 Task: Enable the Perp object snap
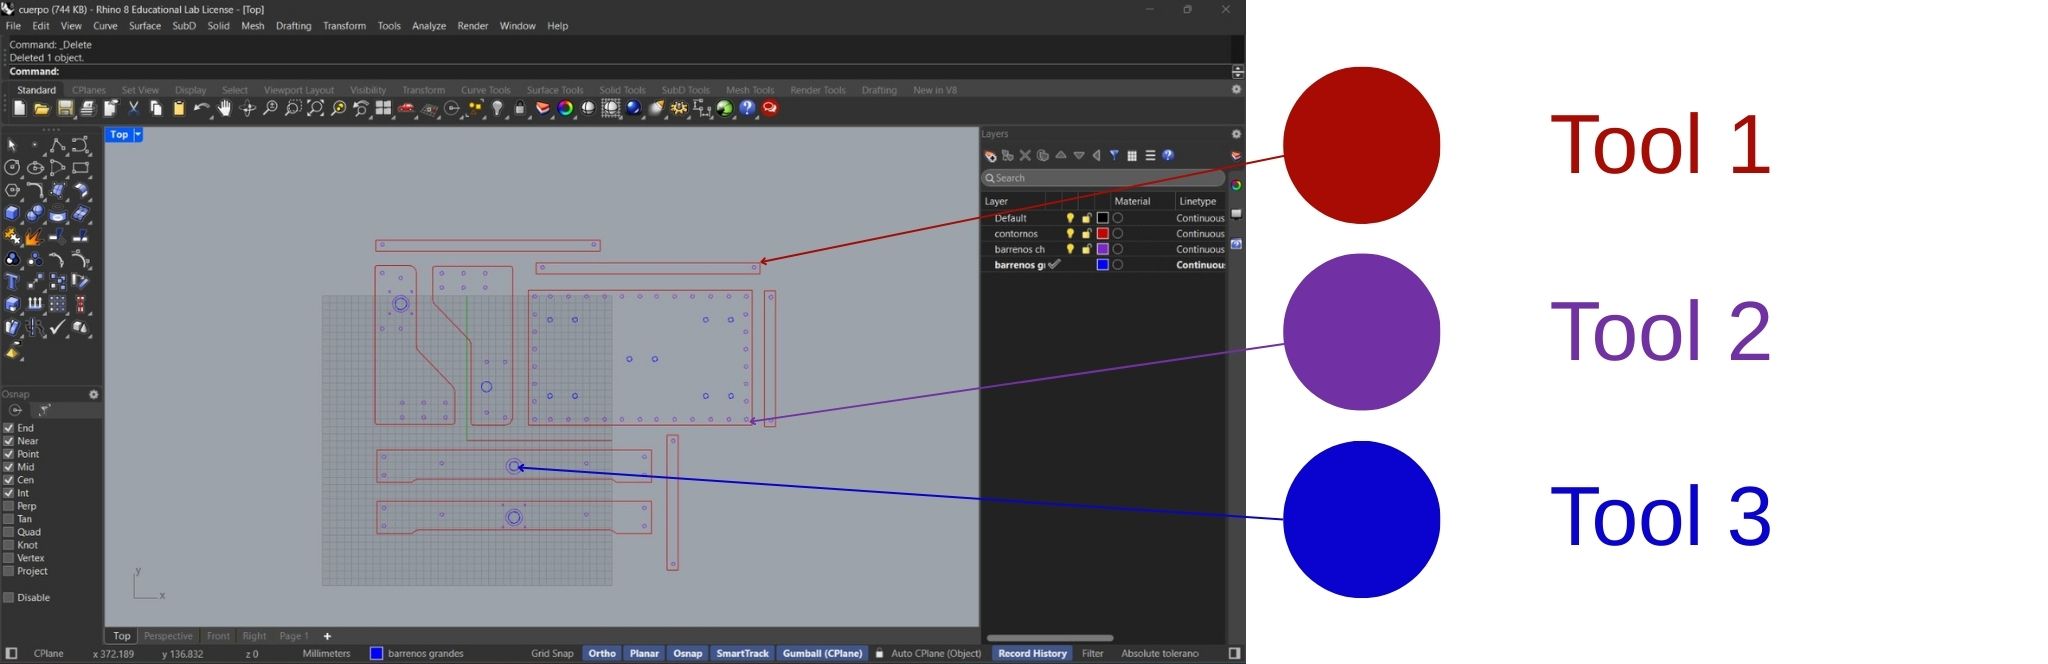click(x=9, y=506)
